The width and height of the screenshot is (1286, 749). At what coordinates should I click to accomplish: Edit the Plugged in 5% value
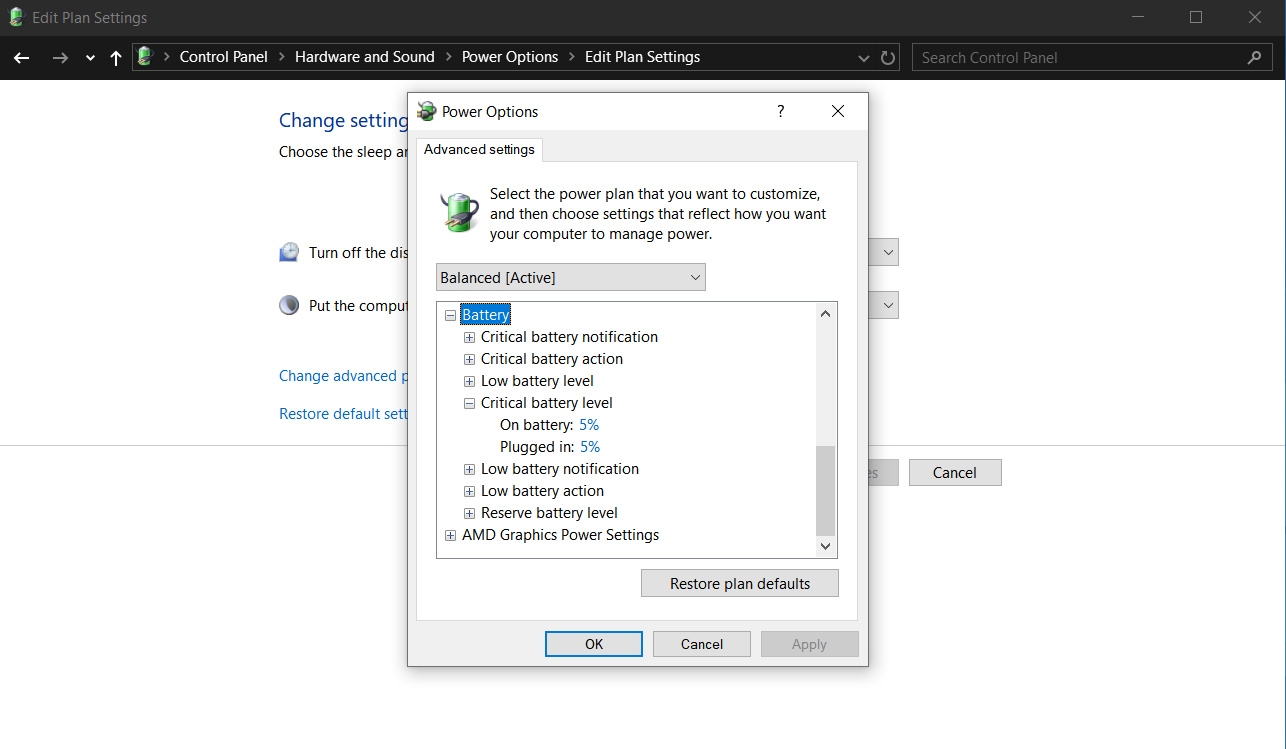click(590, 447)
